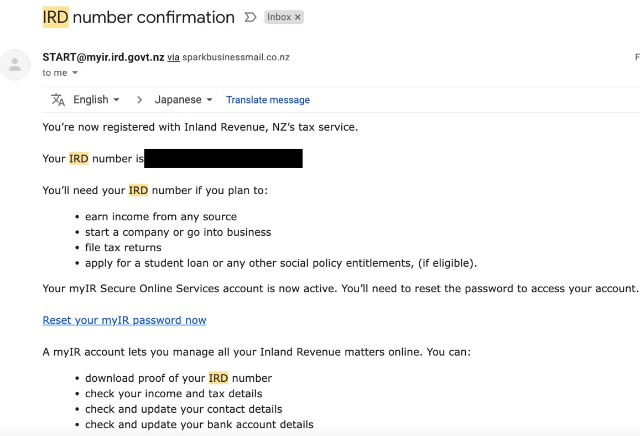Click the "file tax returns" bullet item
The width and height of the screenshot is (640, 436).
[123, 247]
